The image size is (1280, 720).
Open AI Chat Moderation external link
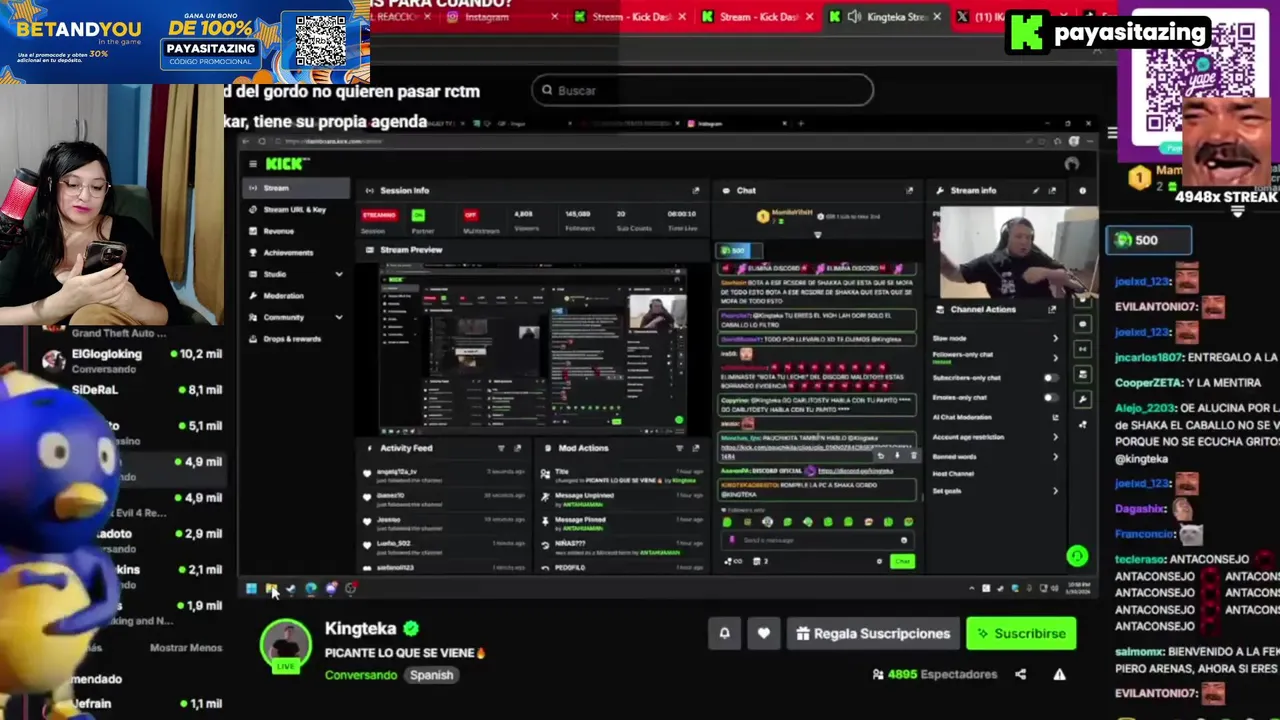point(1055,417)
